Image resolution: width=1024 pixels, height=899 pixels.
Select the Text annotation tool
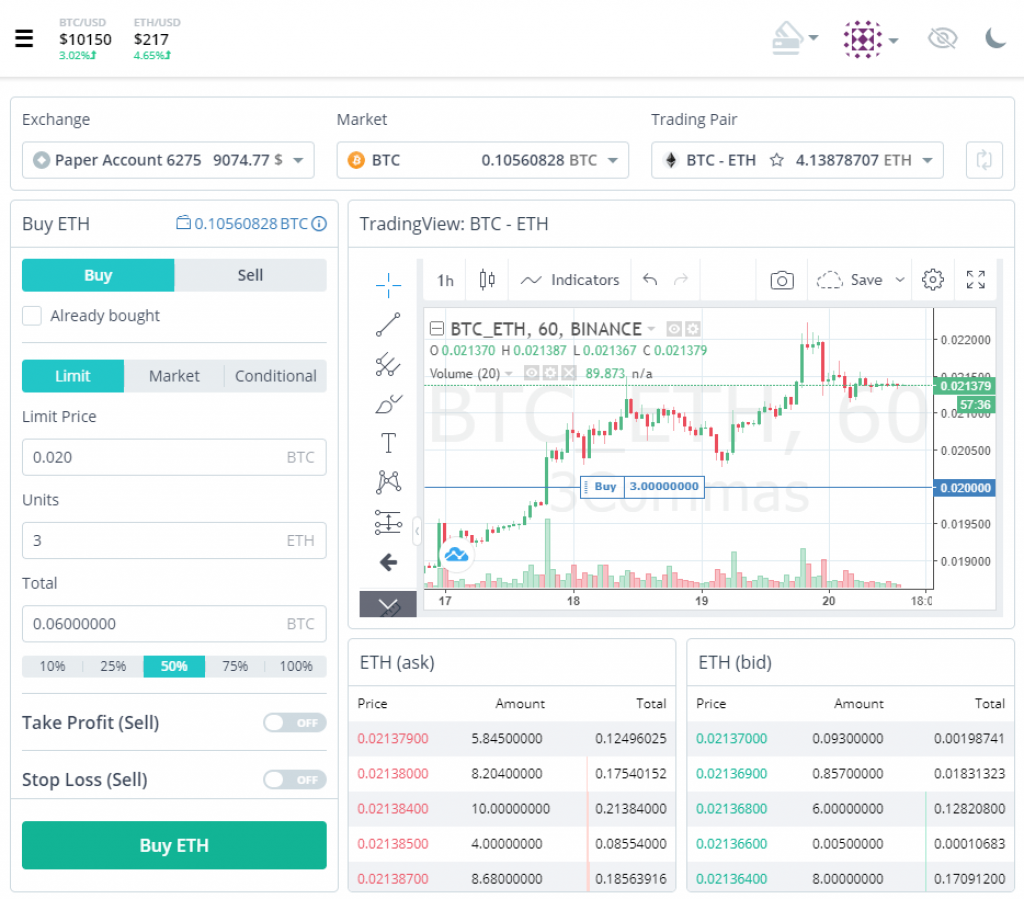click(388, 443)
